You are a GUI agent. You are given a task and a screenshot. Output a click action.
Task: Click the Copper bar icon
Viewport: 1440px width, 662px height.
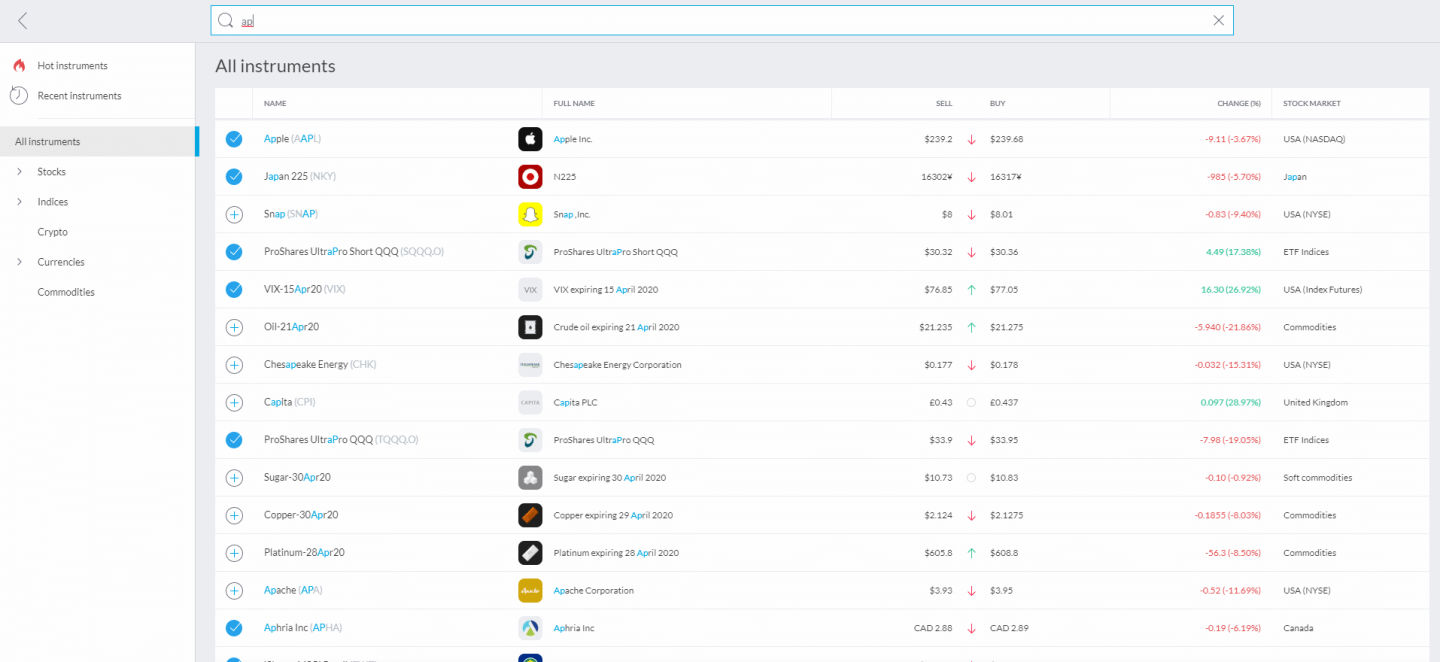coord(530,515)
